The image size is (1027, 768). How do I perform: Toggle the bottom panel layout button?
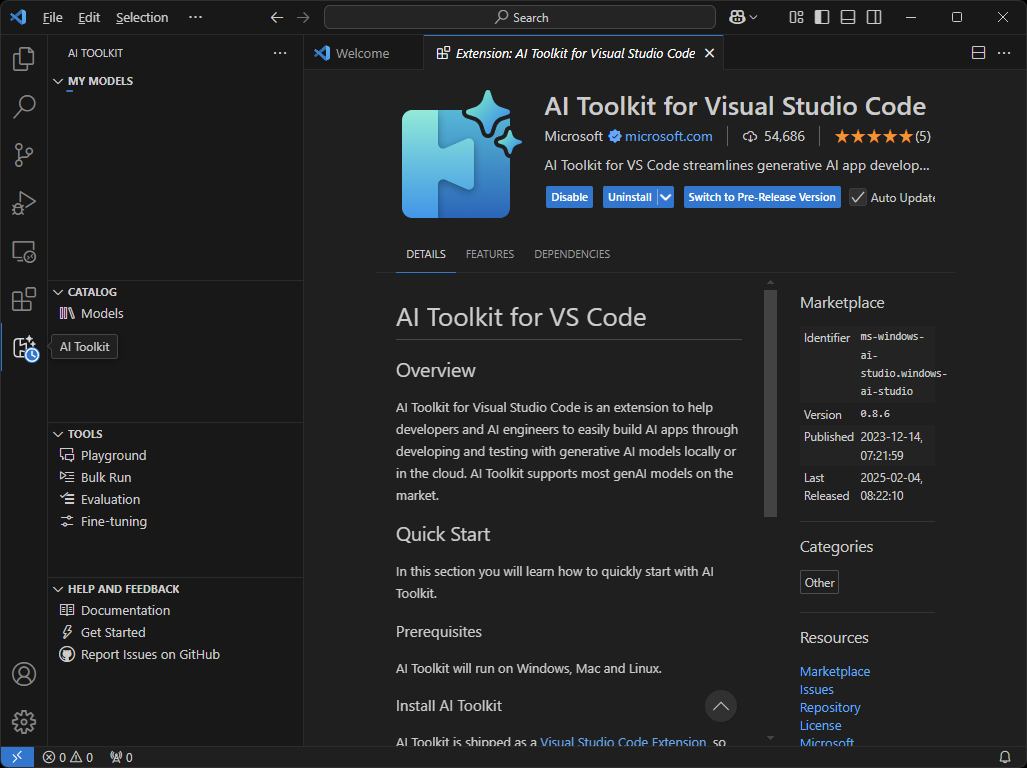[848, 17]
